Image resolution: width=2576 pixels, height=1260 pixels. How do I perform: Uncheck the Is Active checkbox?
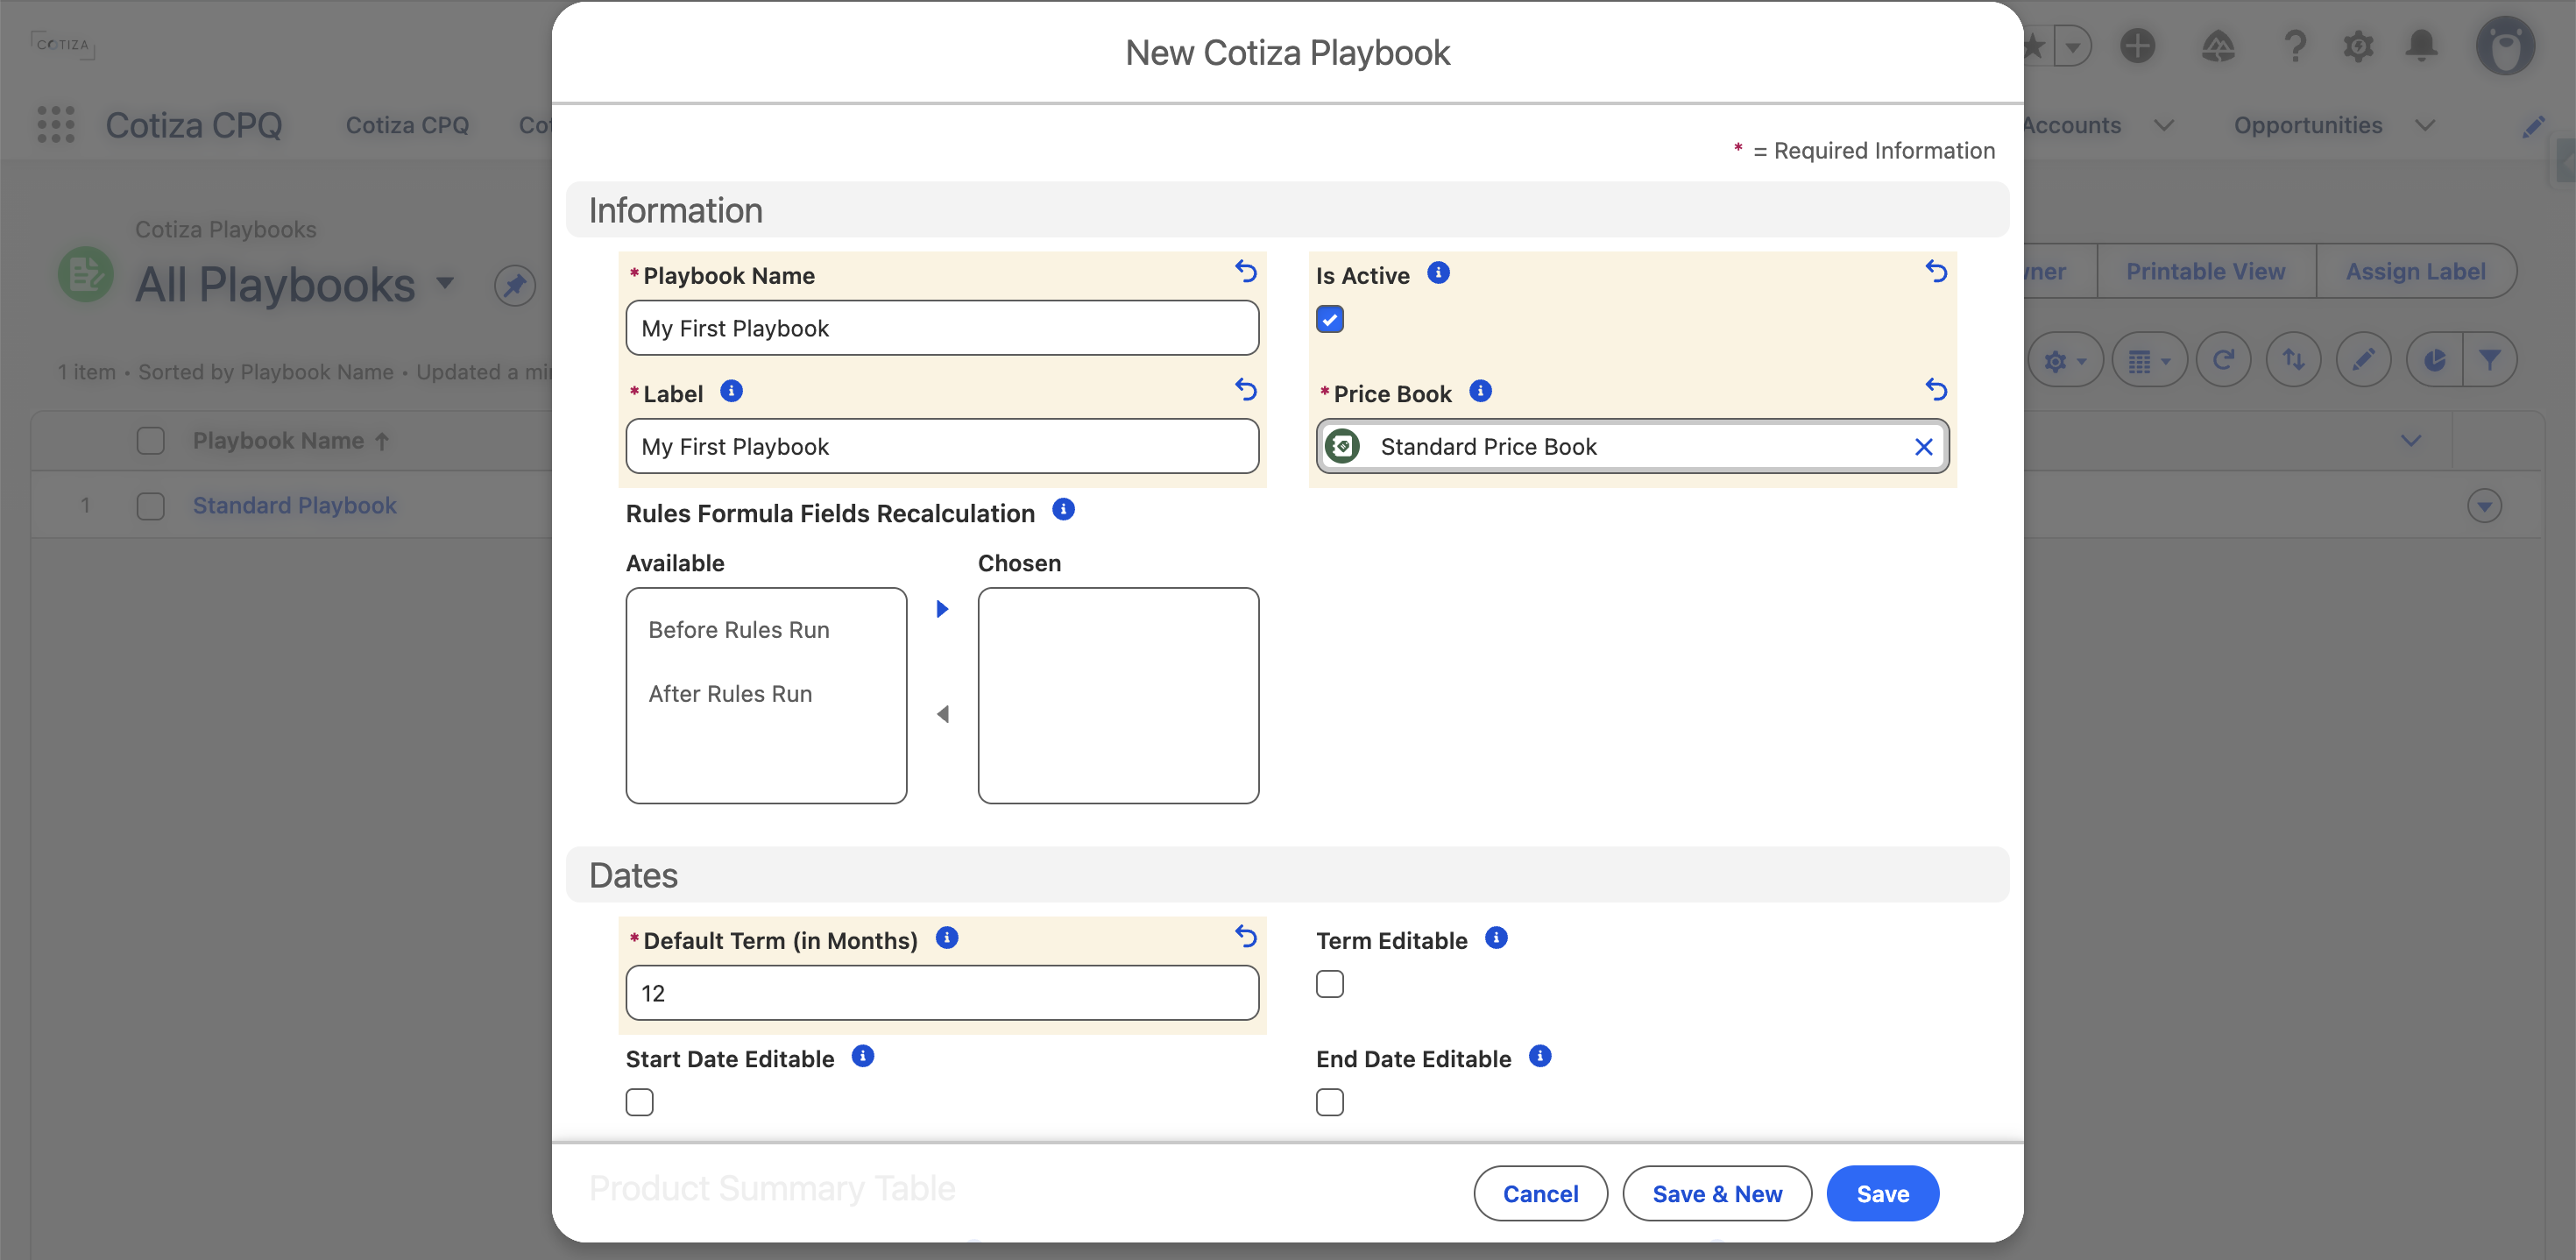pos(1329,320)
